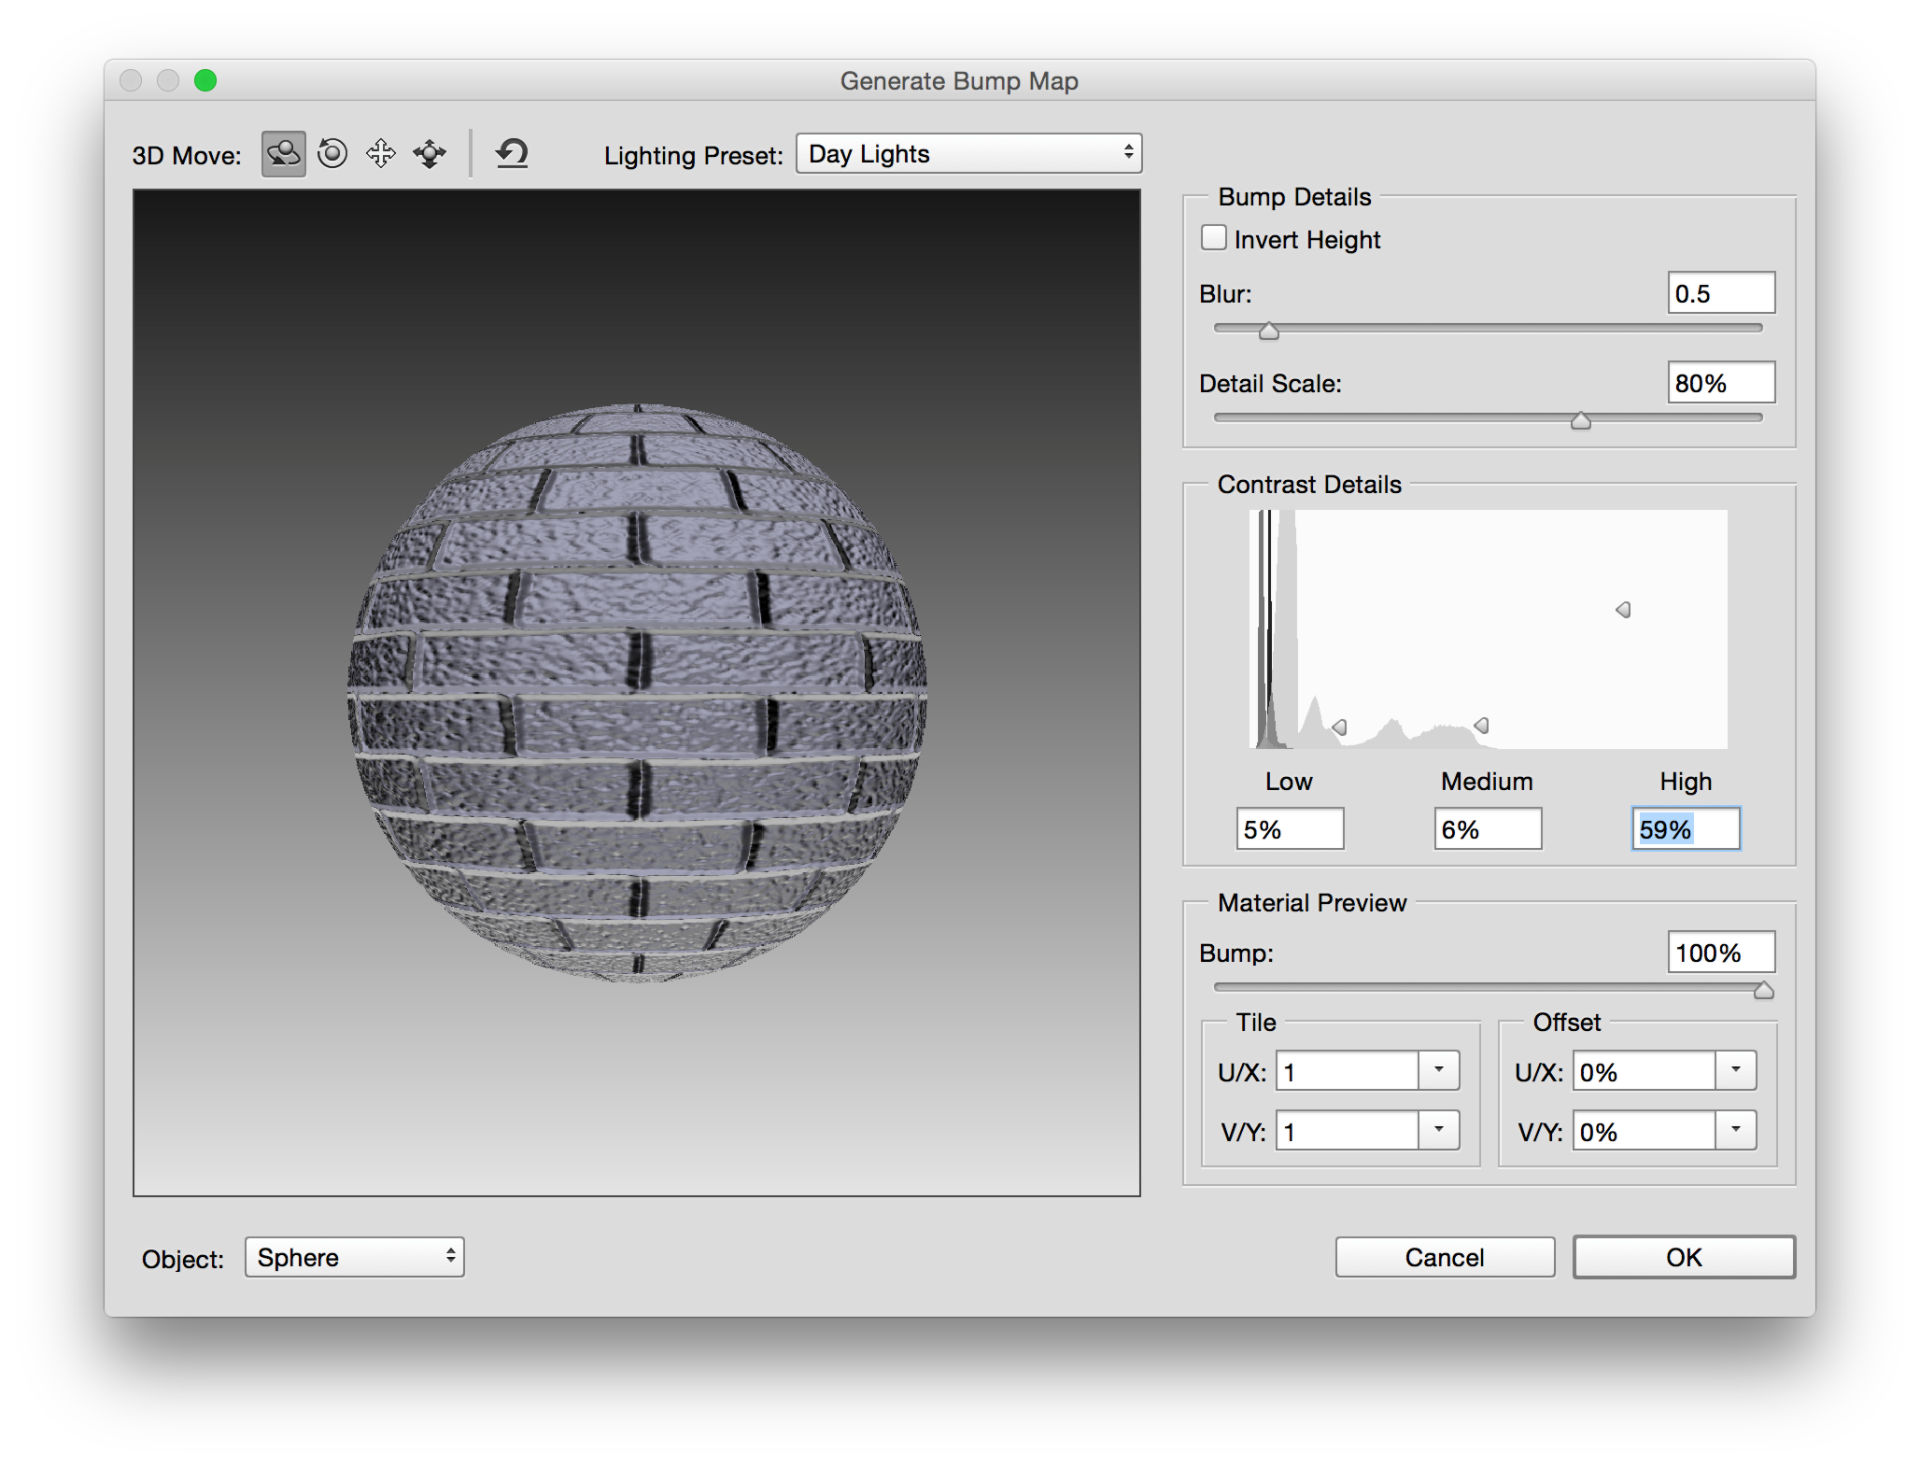Open the Tile V/Y dropdown arrow
The width and height of the screenshot is (1920, 1467).
click(x=1440, y=1130)
